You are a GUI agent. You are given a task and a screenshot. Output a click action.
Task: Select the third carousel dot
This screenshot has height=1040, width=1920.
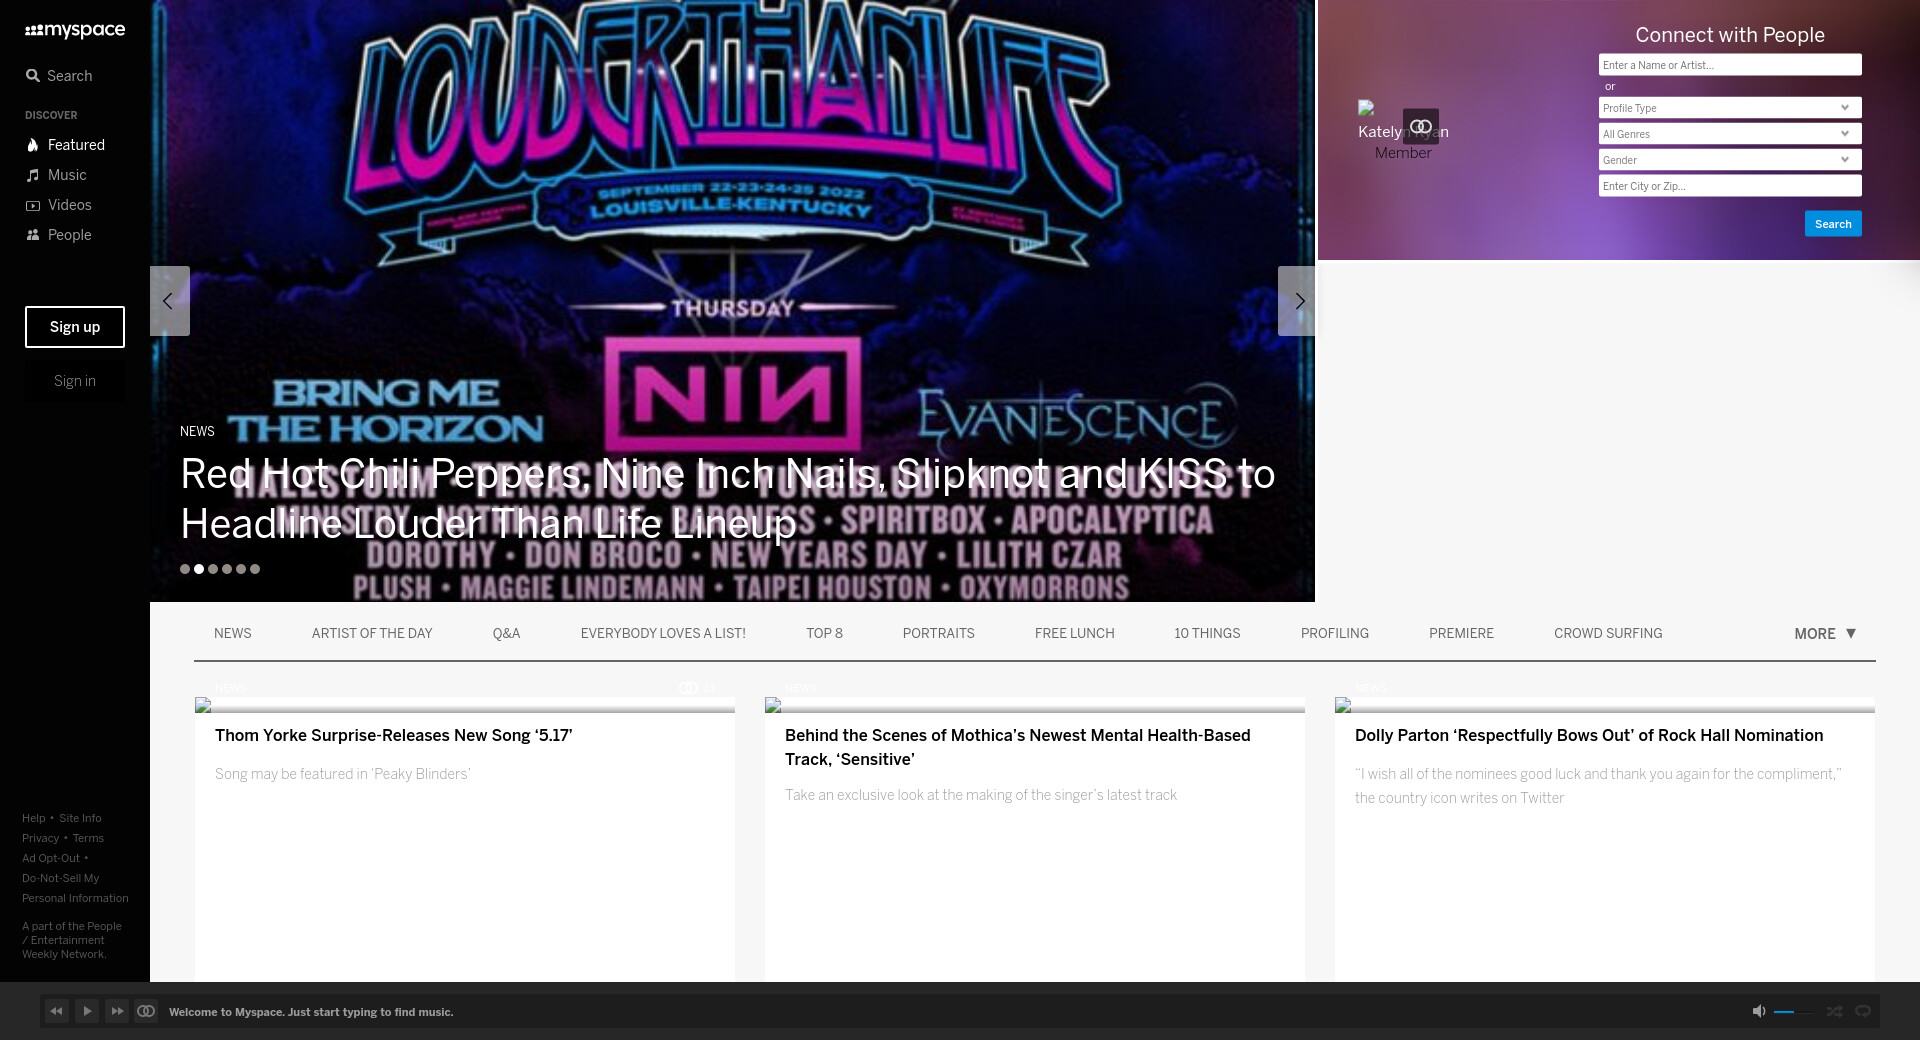pyautogui.click(x=213, y=569)
